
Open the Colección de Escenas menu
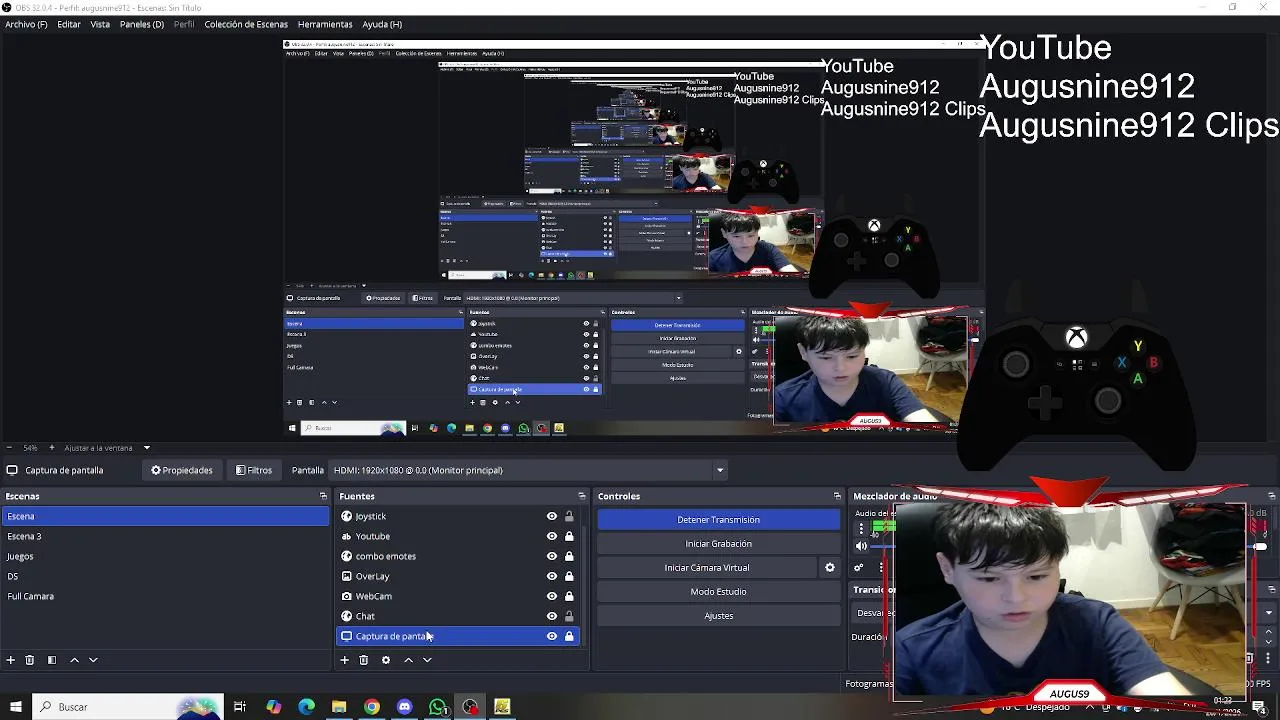(246, 24)
